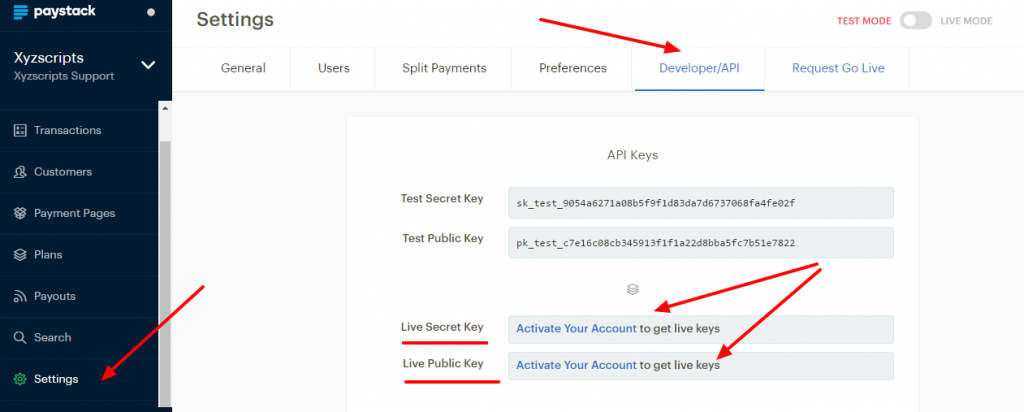The width and height of the screenshot is (1024, 412).
Task: Toggle Test Mode to Live Mode switch
Action: 916,21
